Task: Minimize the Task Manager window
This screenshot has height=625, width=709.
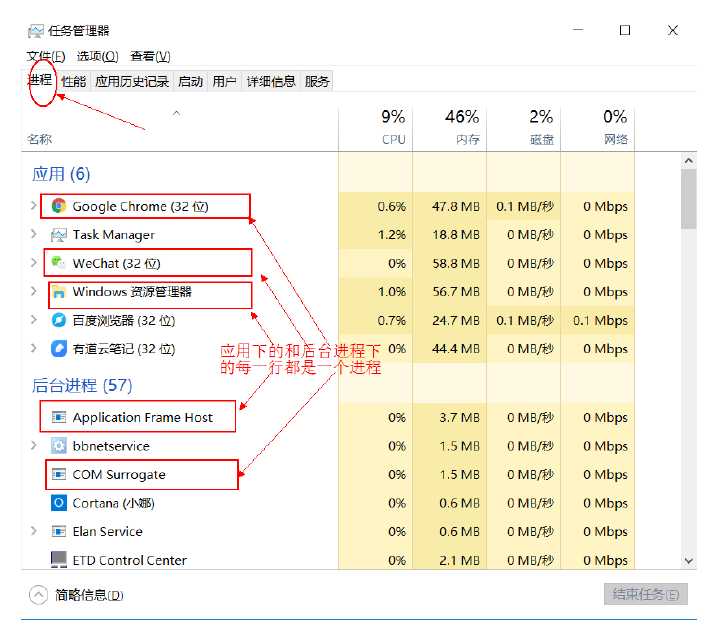Action: pyautogui.click(x=578, y=30)
